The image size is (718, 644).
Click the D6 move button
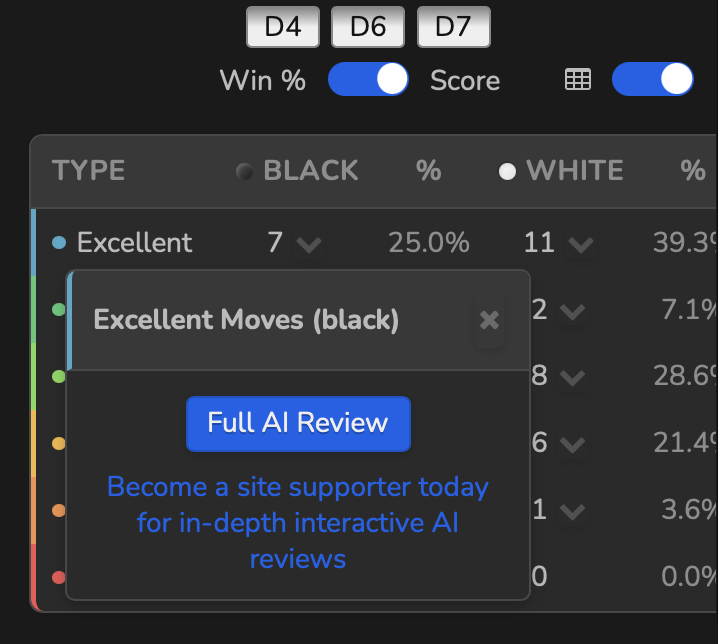click(368, 27)
